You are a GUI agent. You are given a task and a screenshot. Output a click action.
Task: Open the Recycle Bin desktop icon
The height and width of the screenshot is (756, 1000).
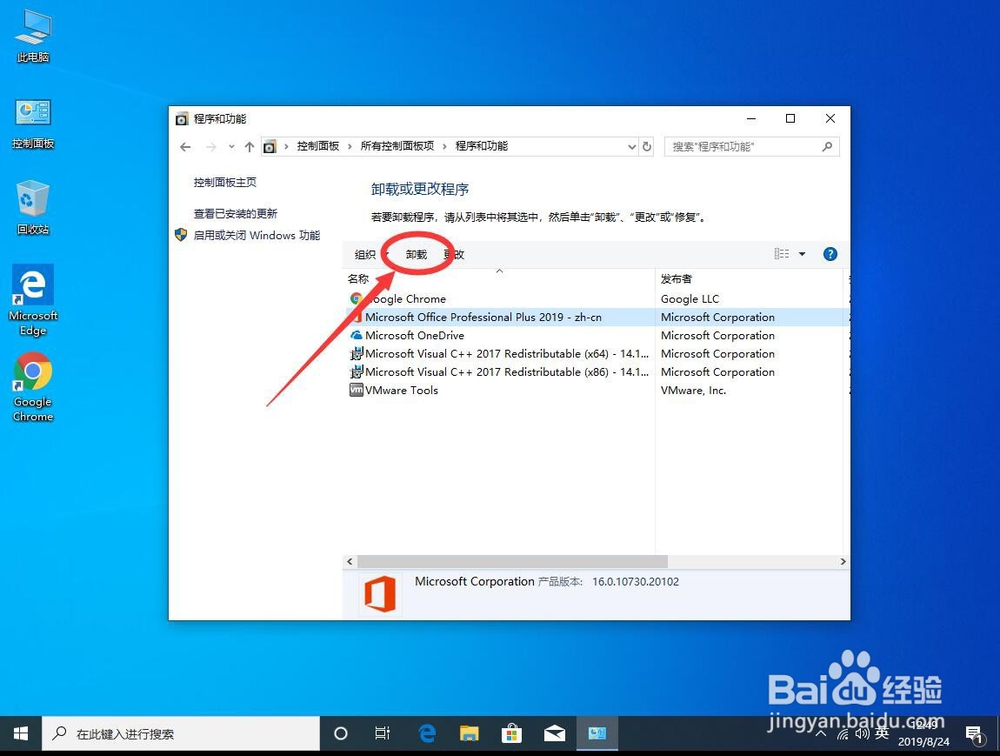[x=33, y=208]
